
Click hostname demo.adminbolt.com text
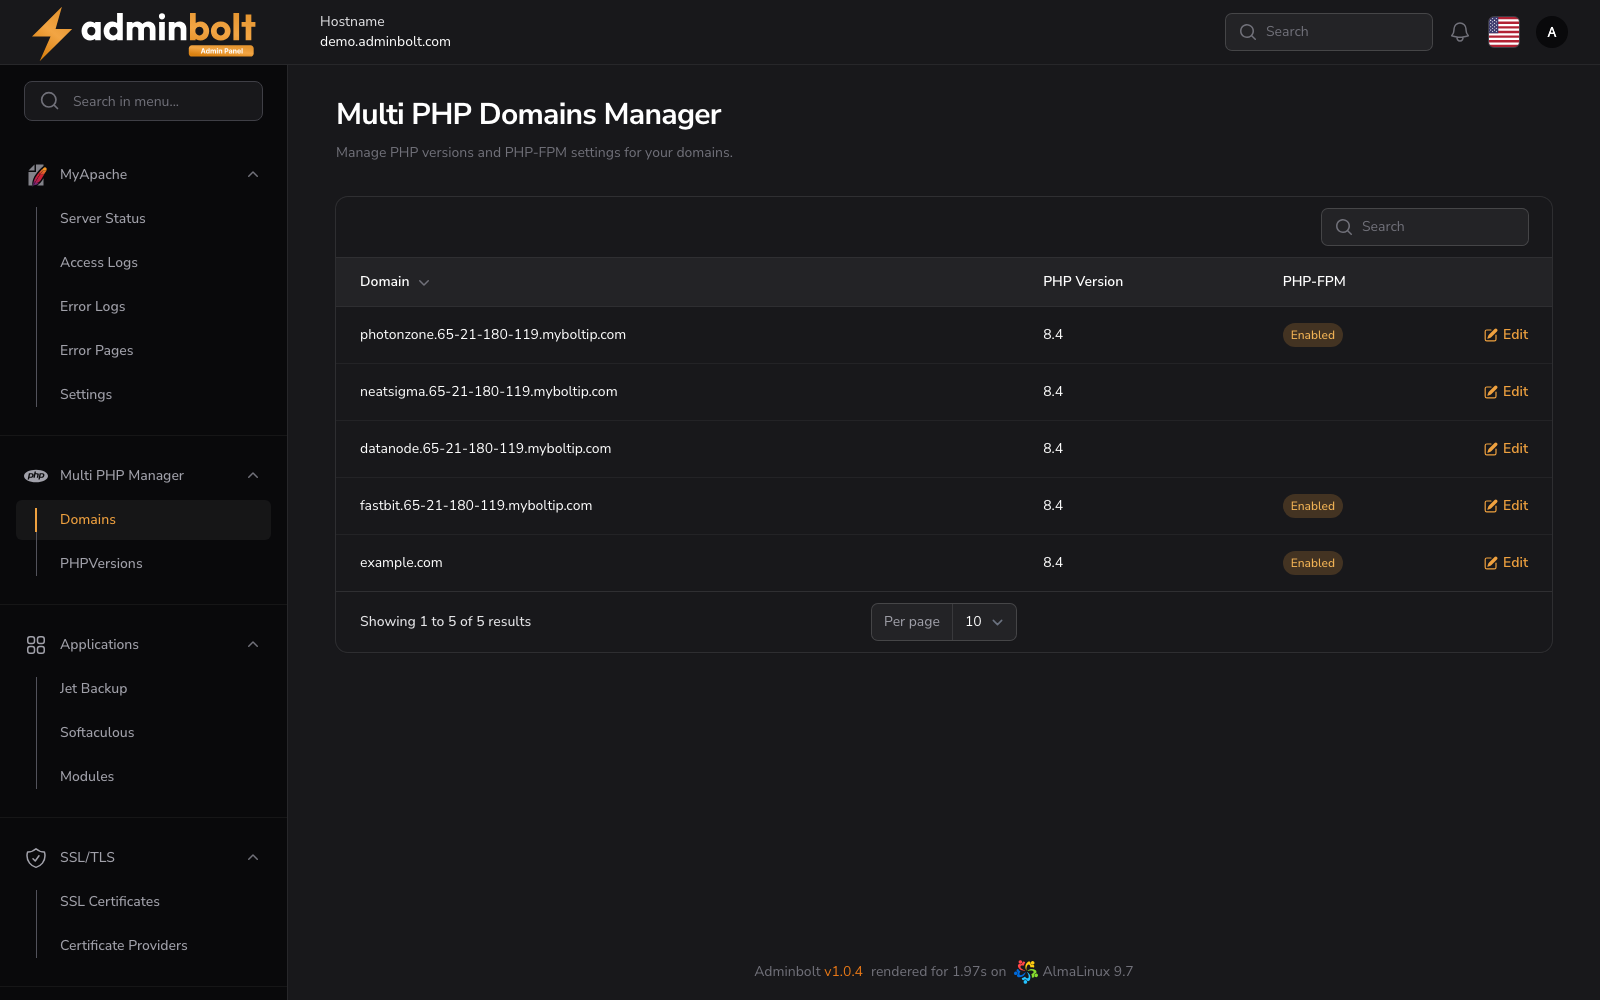coord(385,42)
